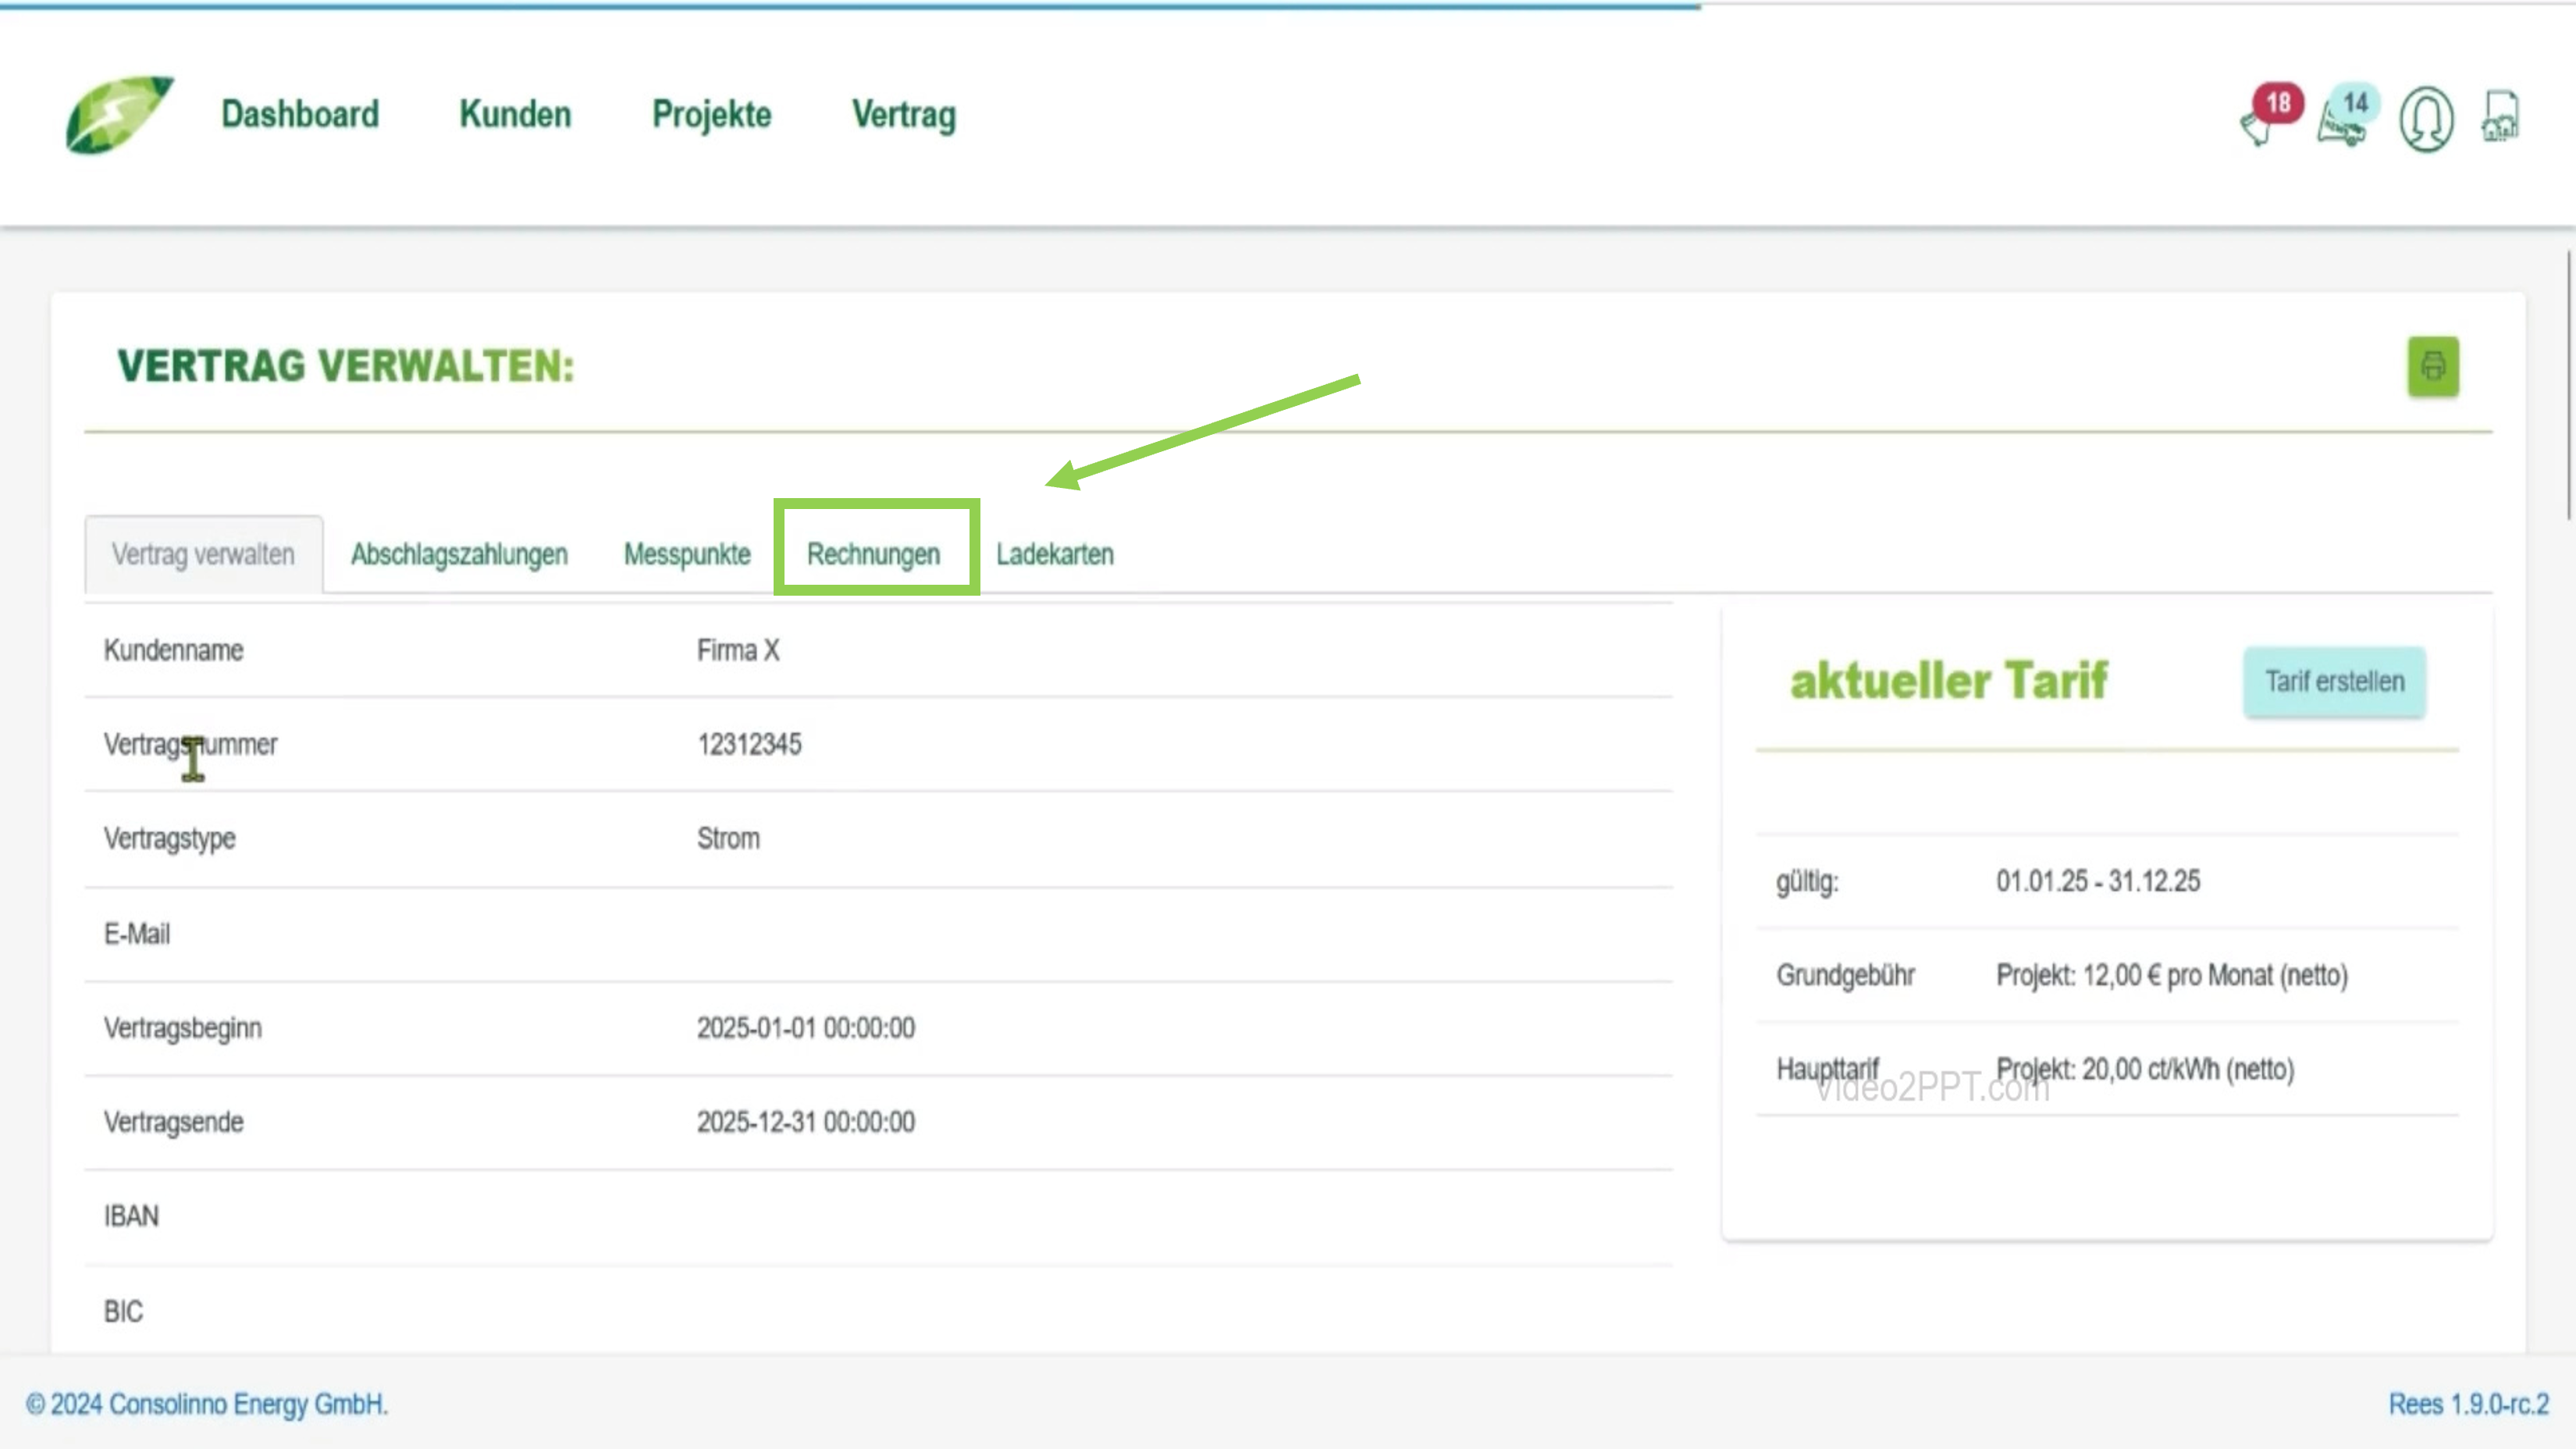This screenshot has width=2576, height=1449.
Task: Click the page vertical scrollbar
Action: (2568, 385)
